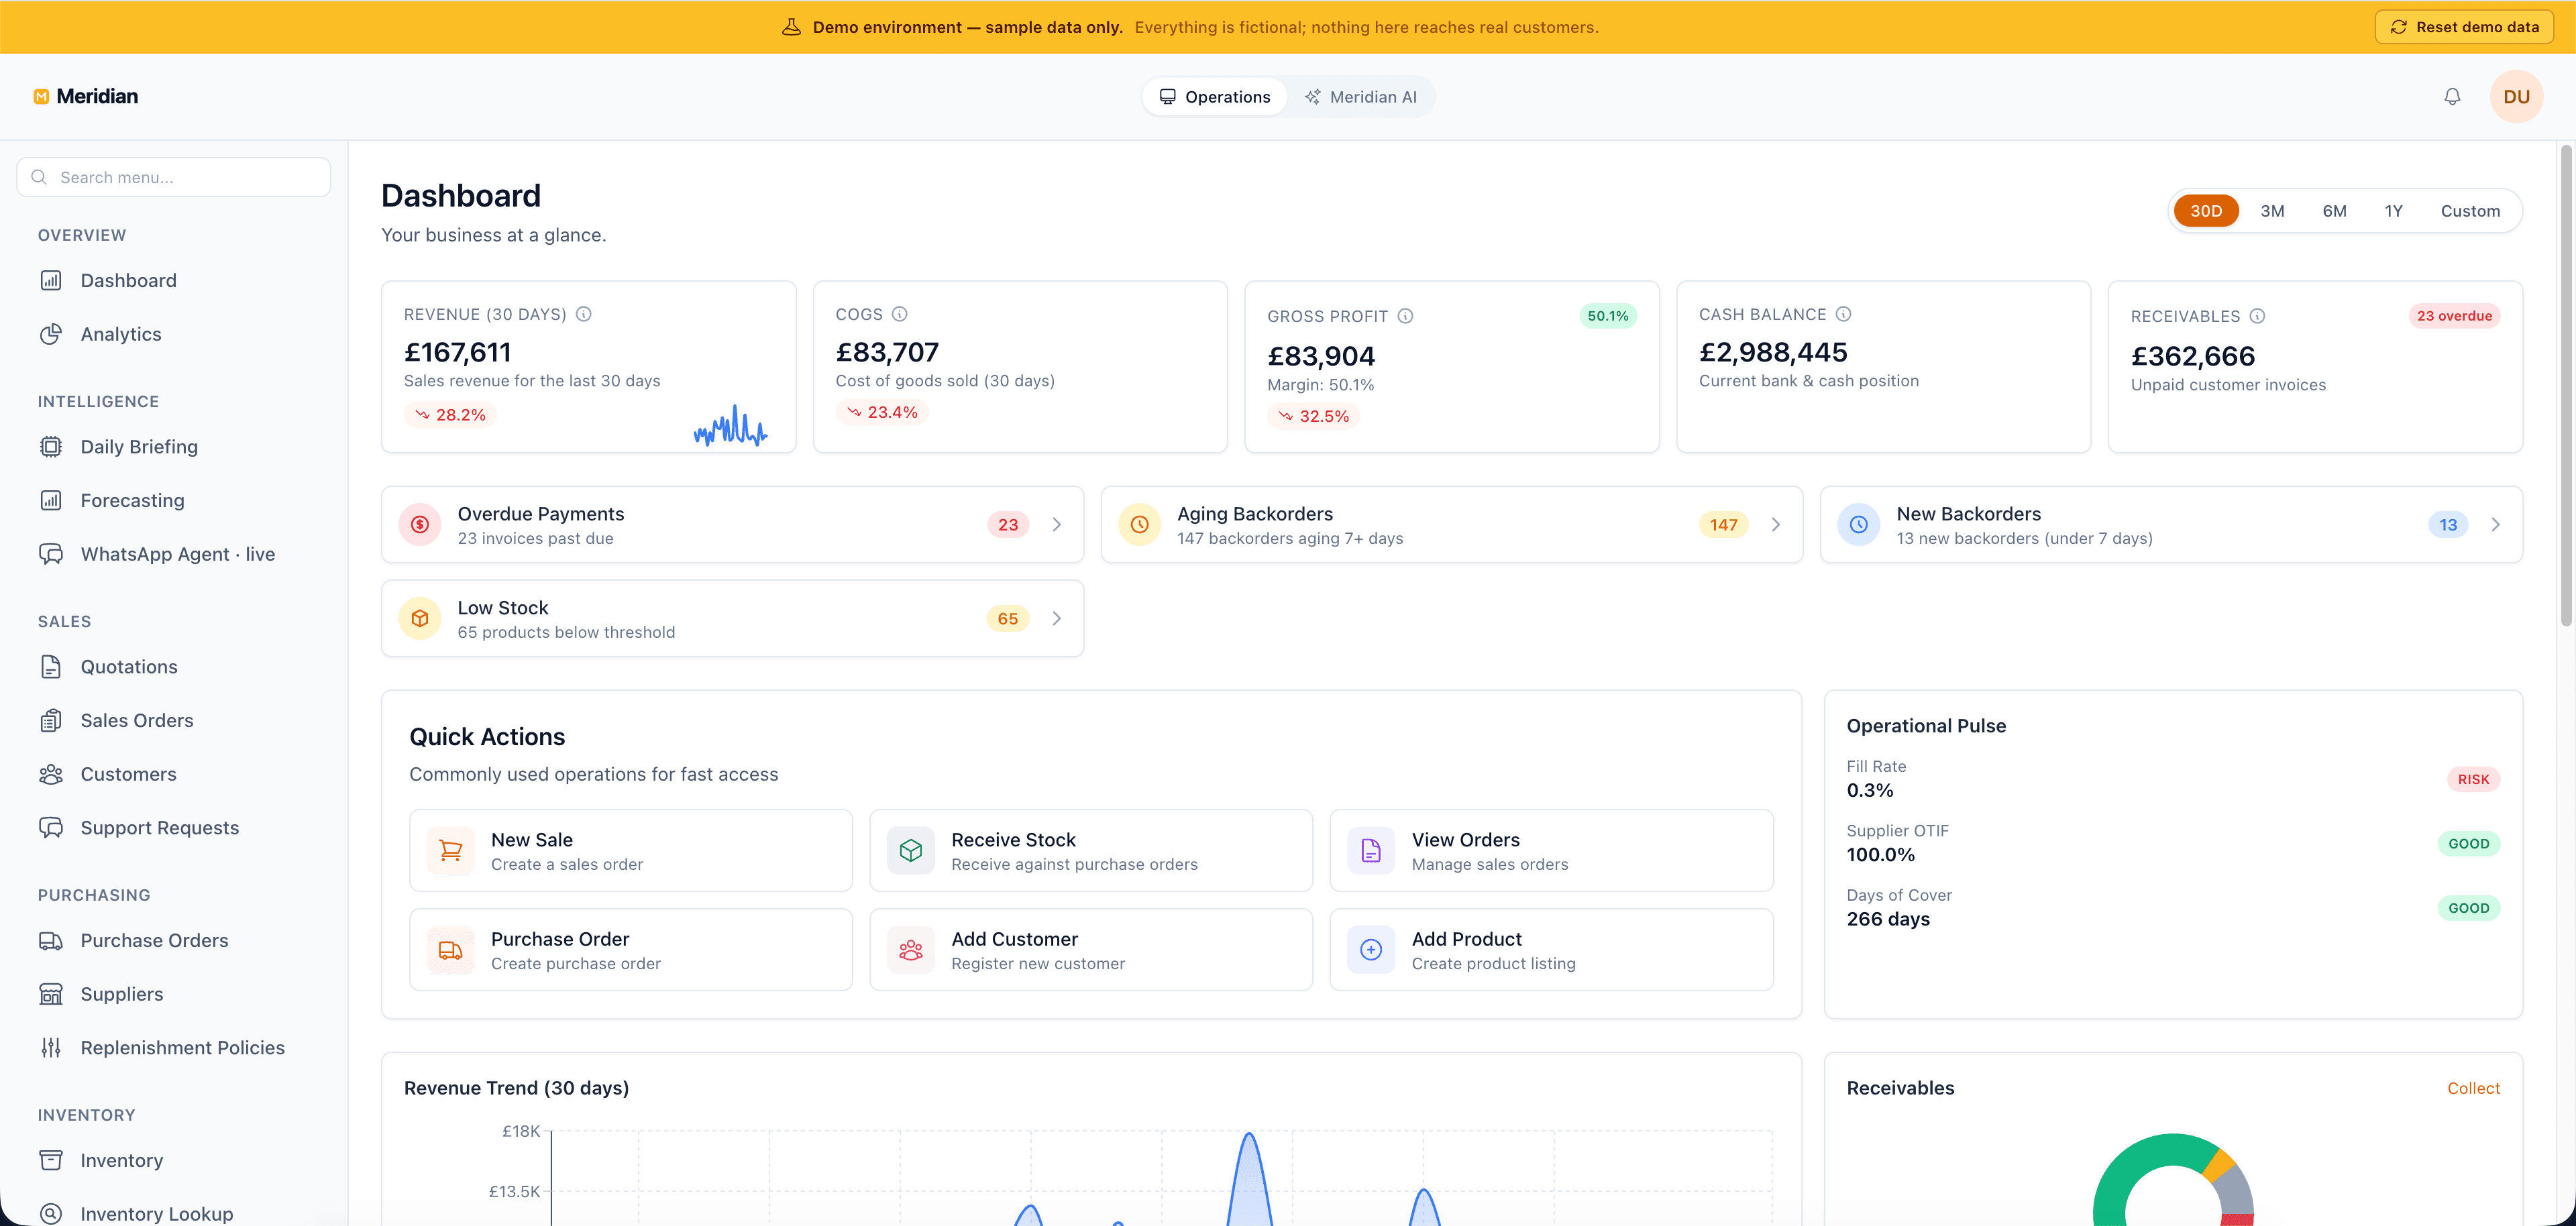Screen dimensions: 2576x1226
Task: Open Daily Briefing in the sidebar
Action: (x=174, y=447)
